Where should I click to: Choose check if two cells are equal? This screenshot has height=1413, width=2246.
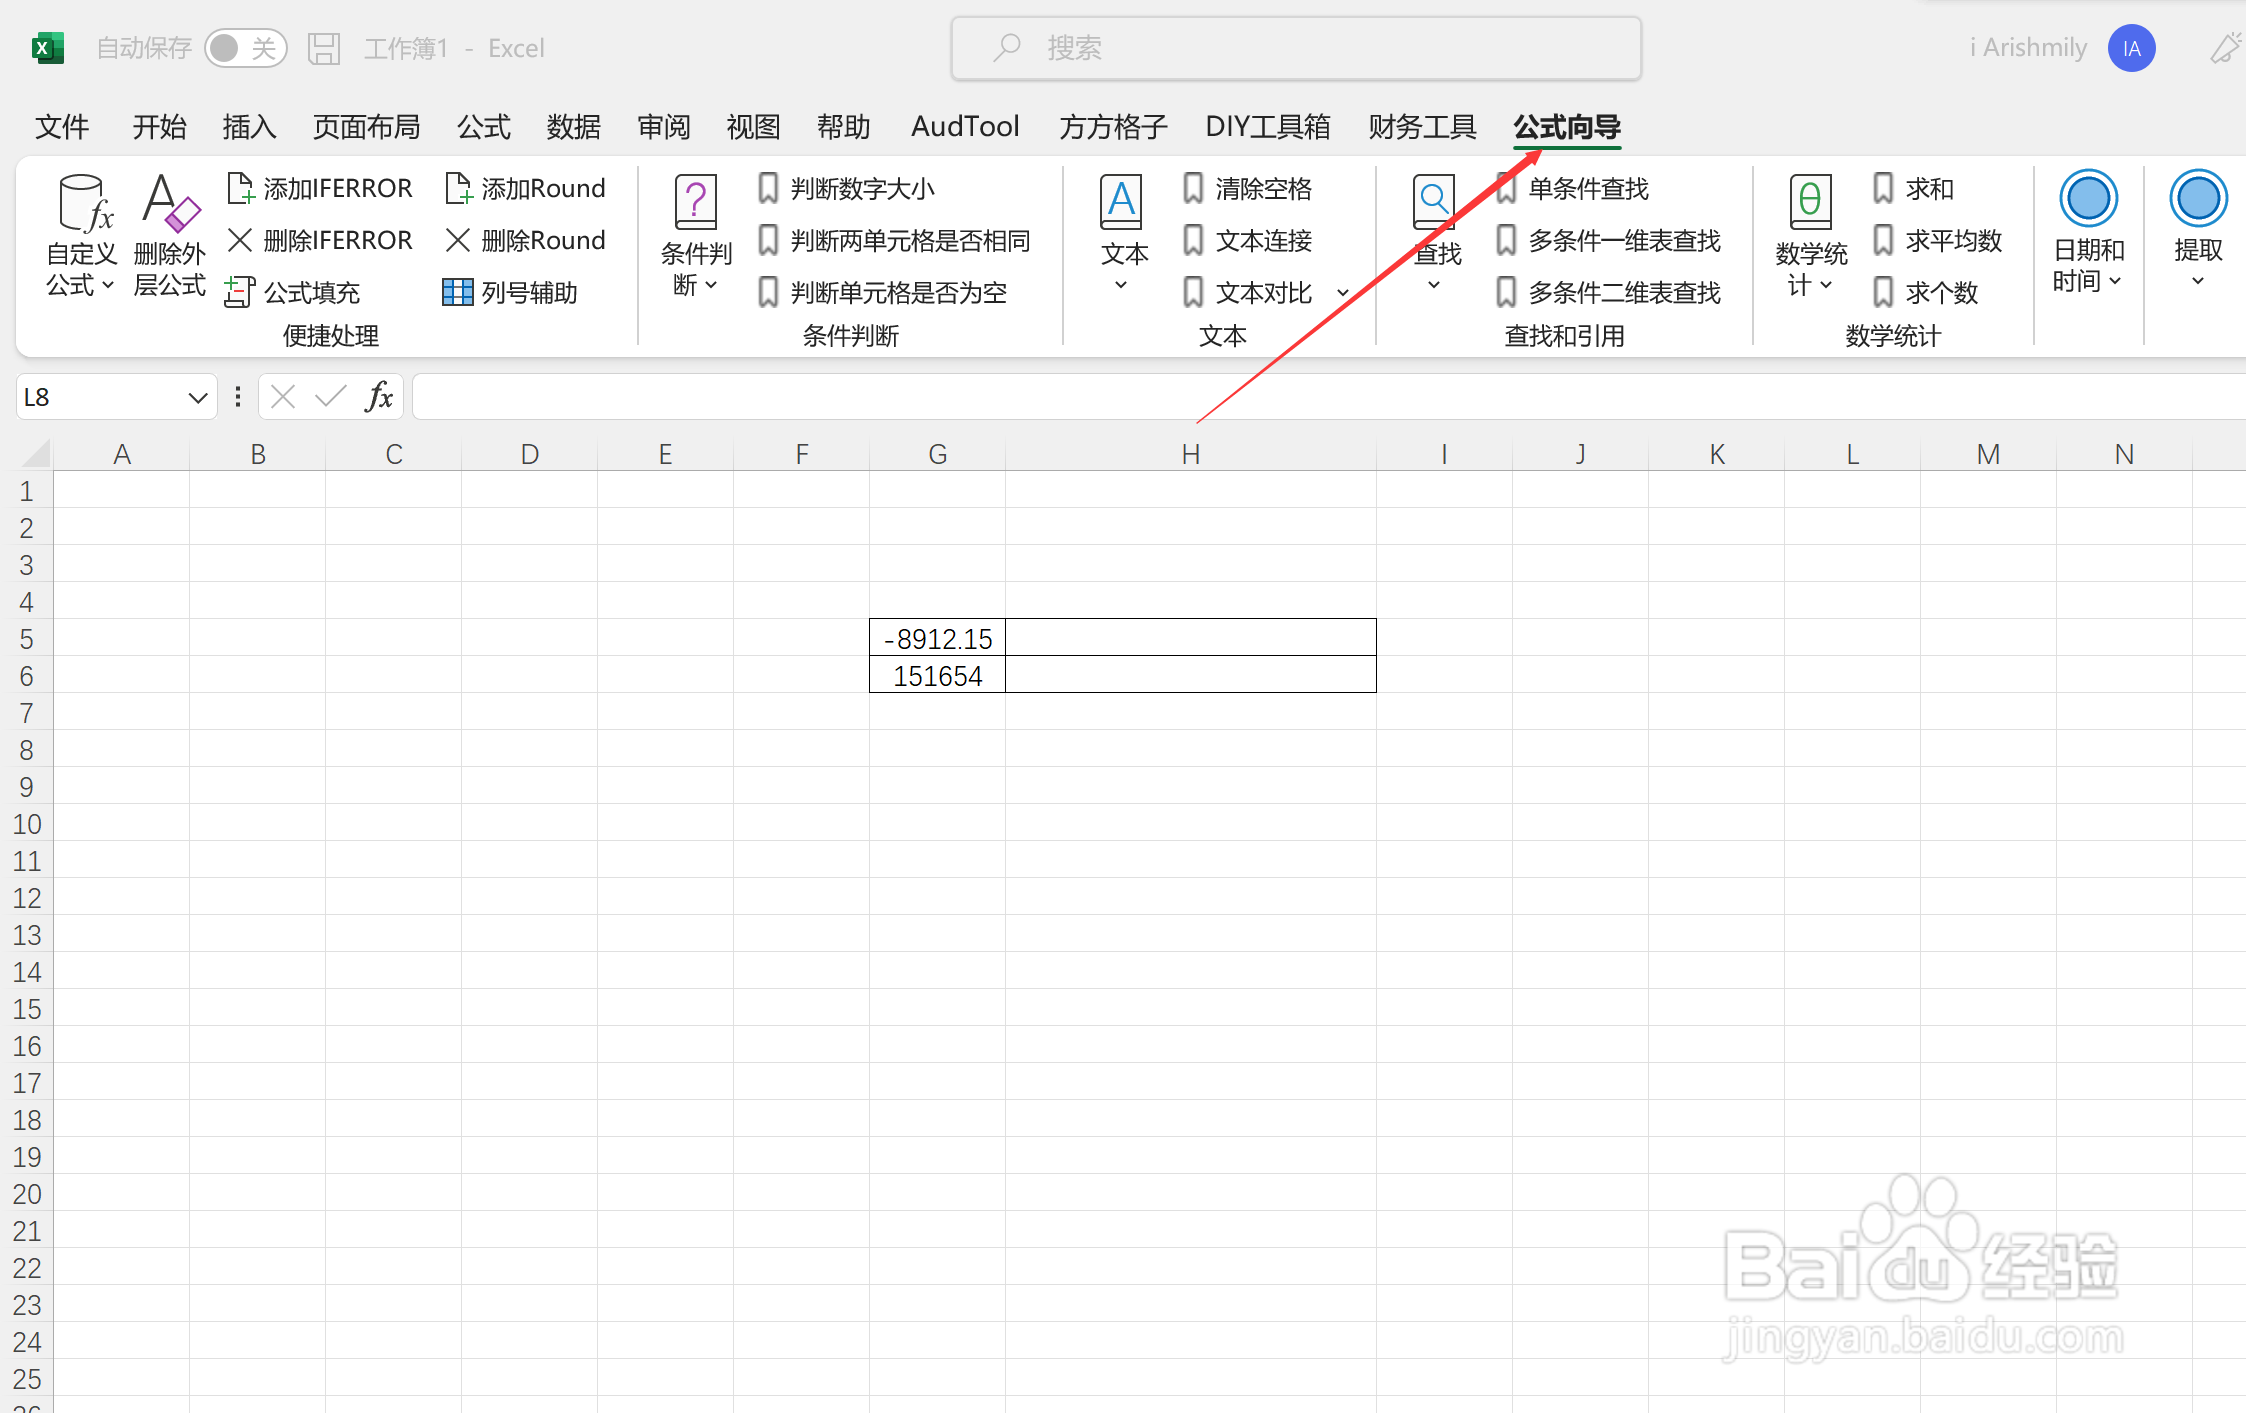point(894,240)
